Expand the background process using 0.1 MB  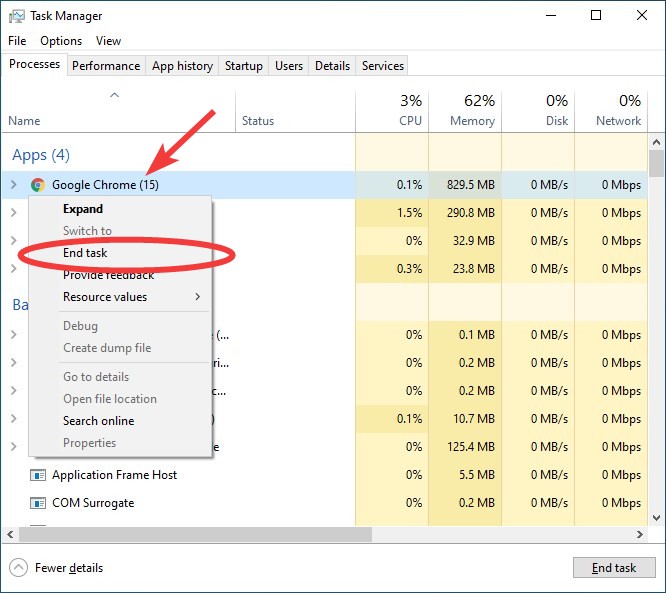coord(14,335)
